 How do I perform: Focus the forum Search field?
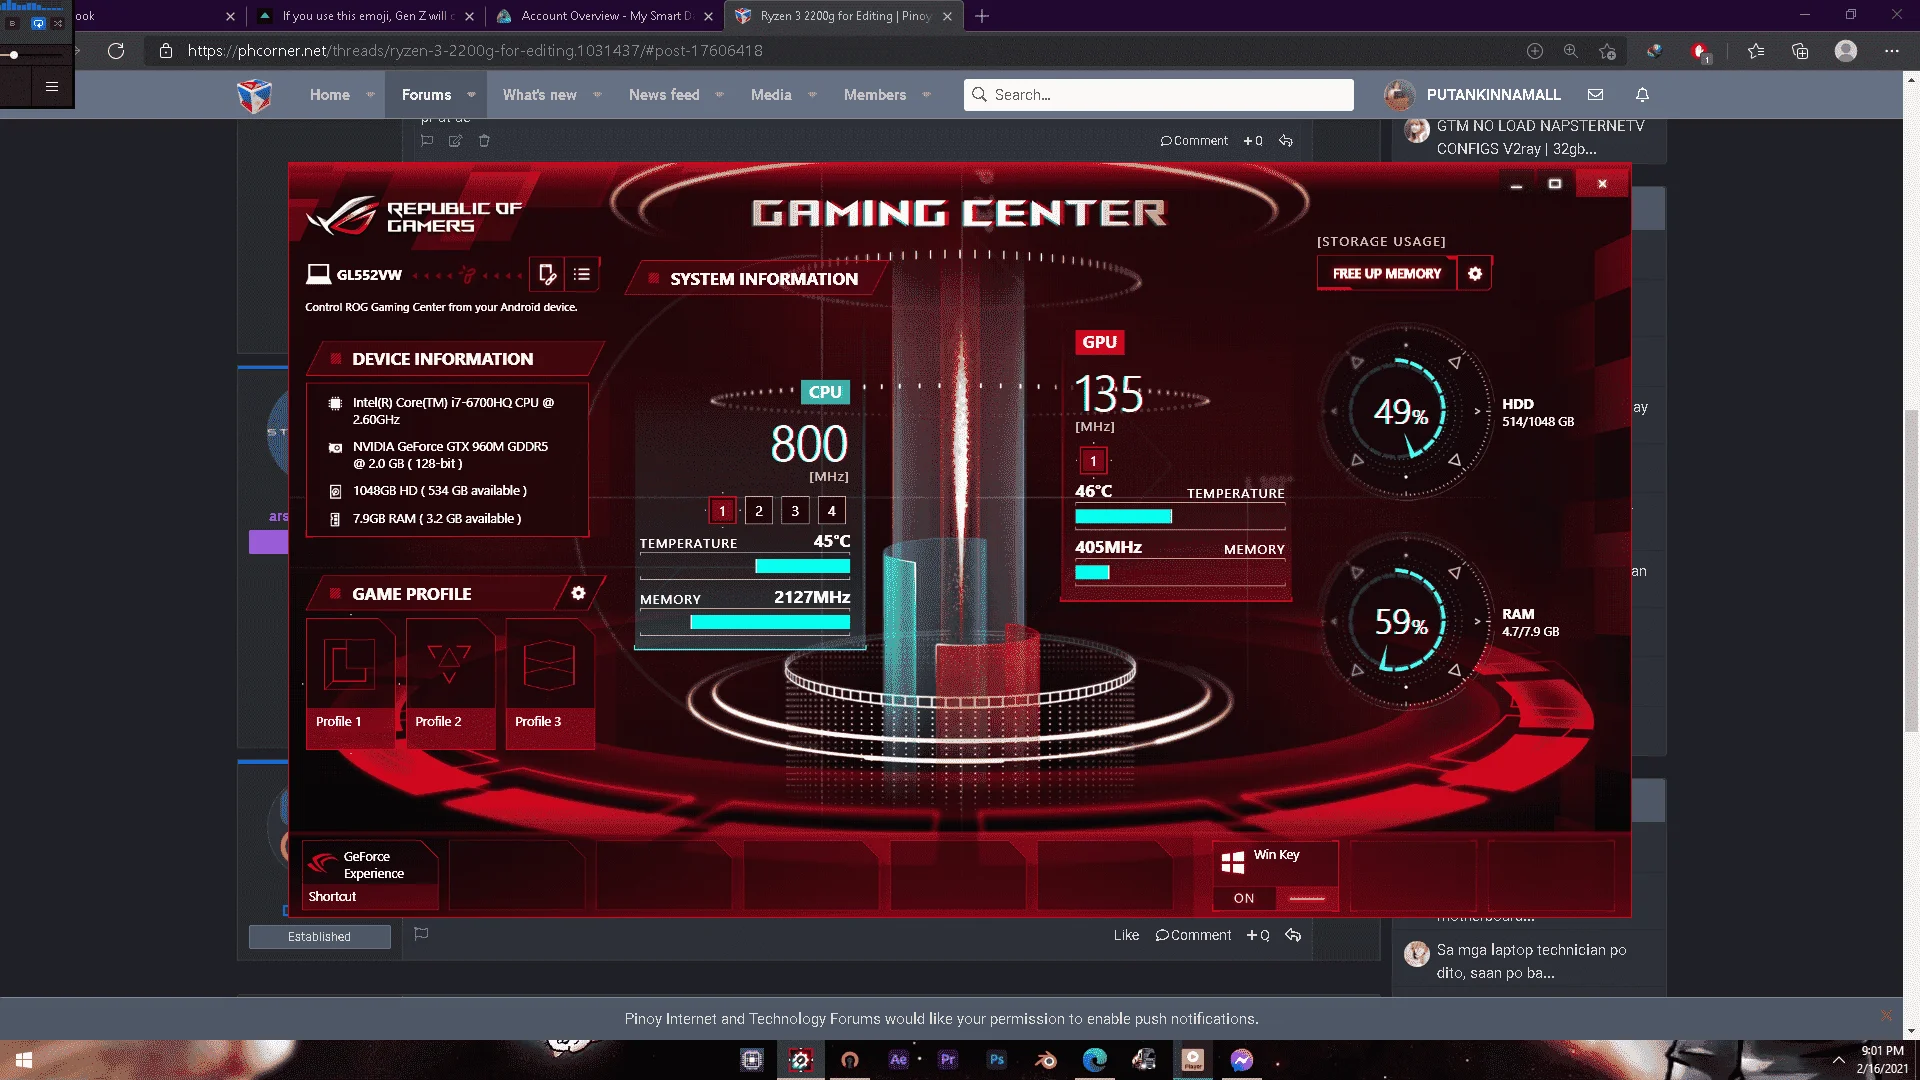click(1159, 94)
